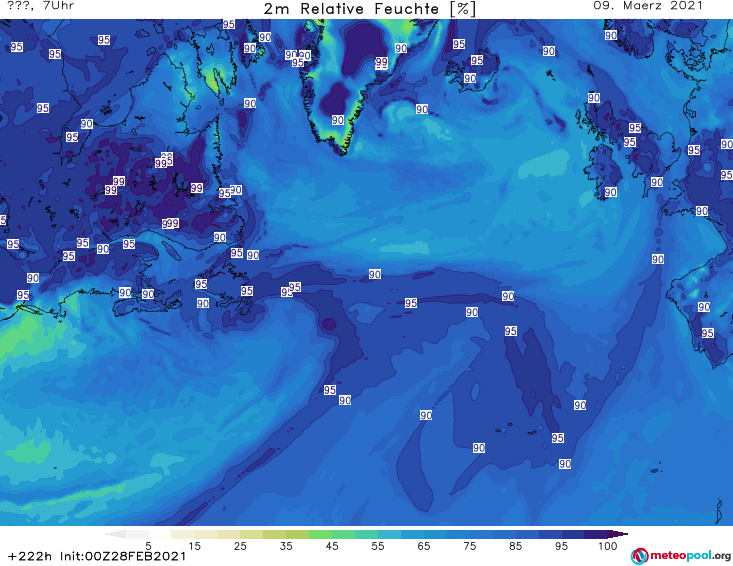Click the legend value "35"

(x=286, y=545)
